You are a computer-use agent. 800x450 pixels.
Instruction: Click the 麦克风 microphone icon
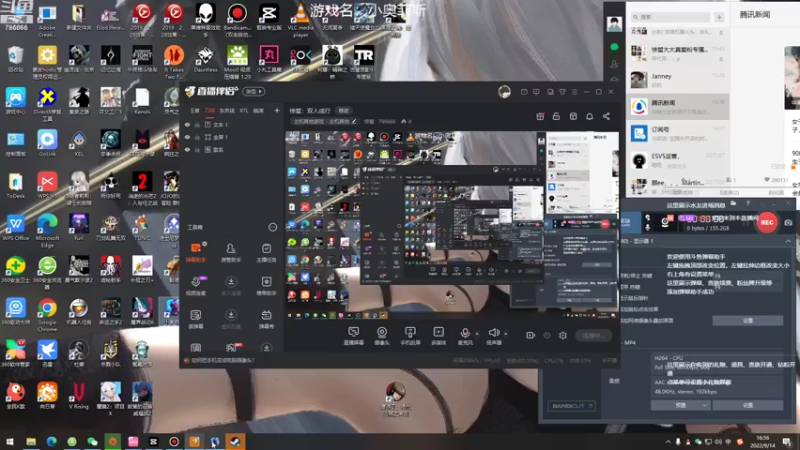[465, 336]
